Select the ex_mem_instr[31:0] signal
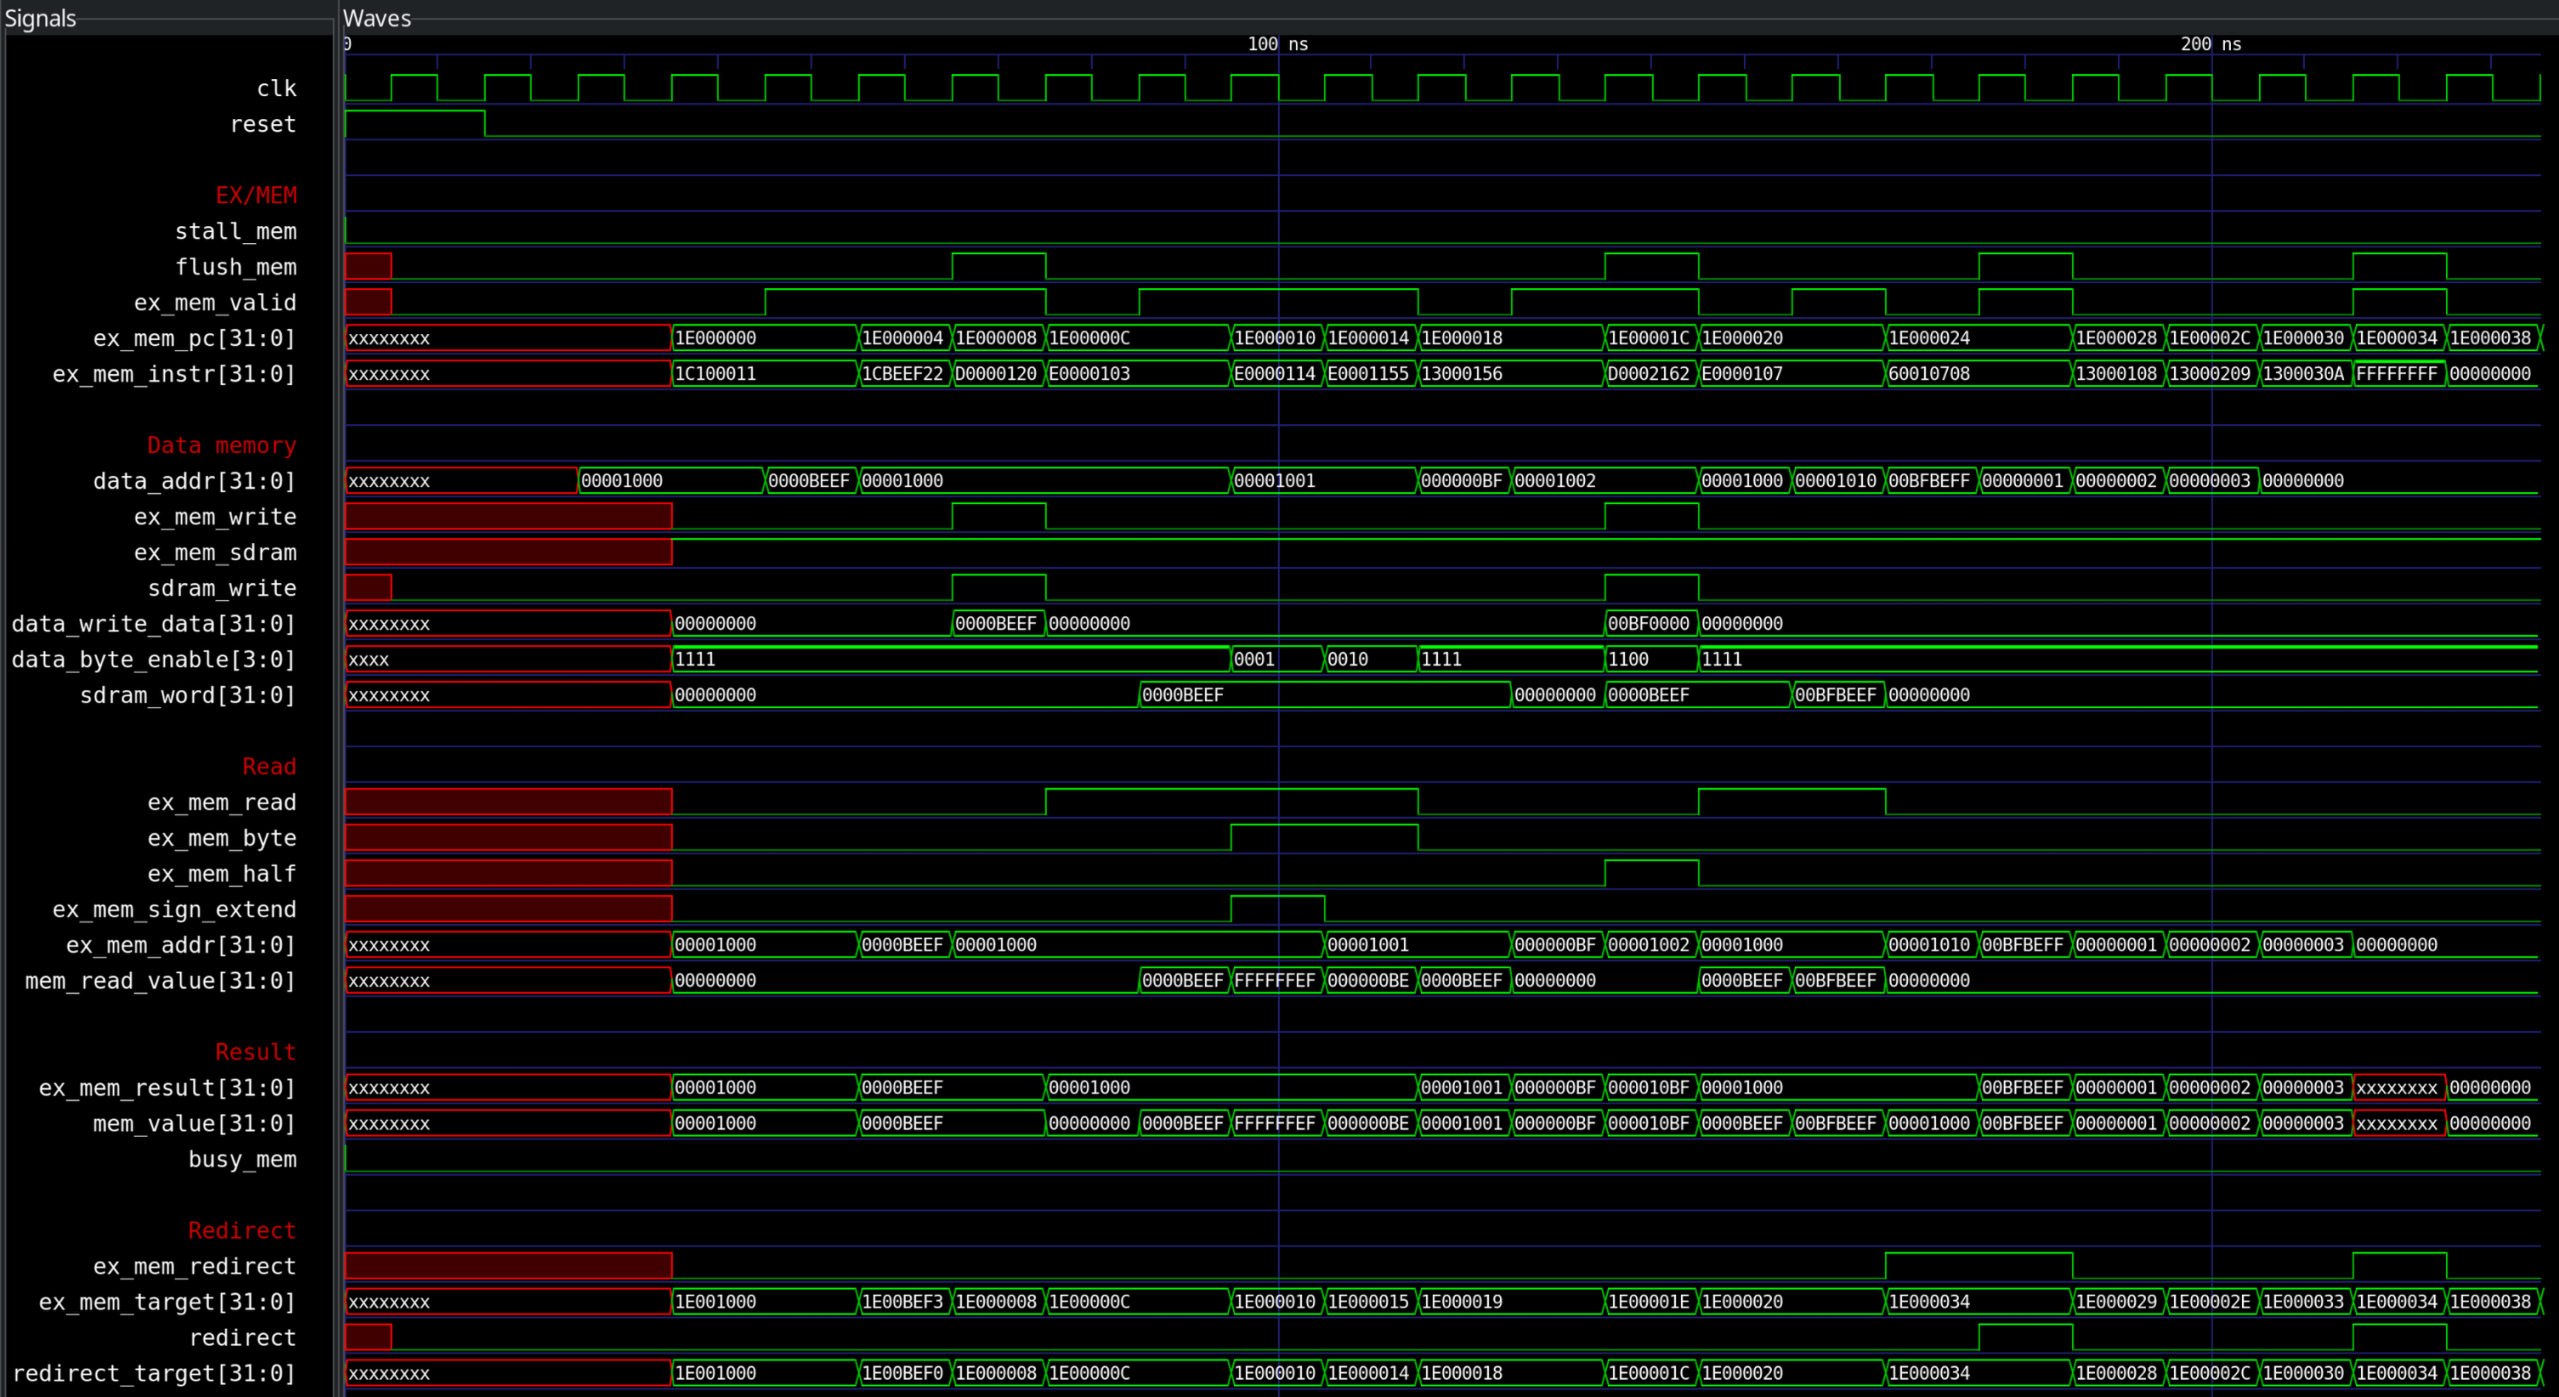Viewport: 2559px width, 1397px height. coord(174,374)
